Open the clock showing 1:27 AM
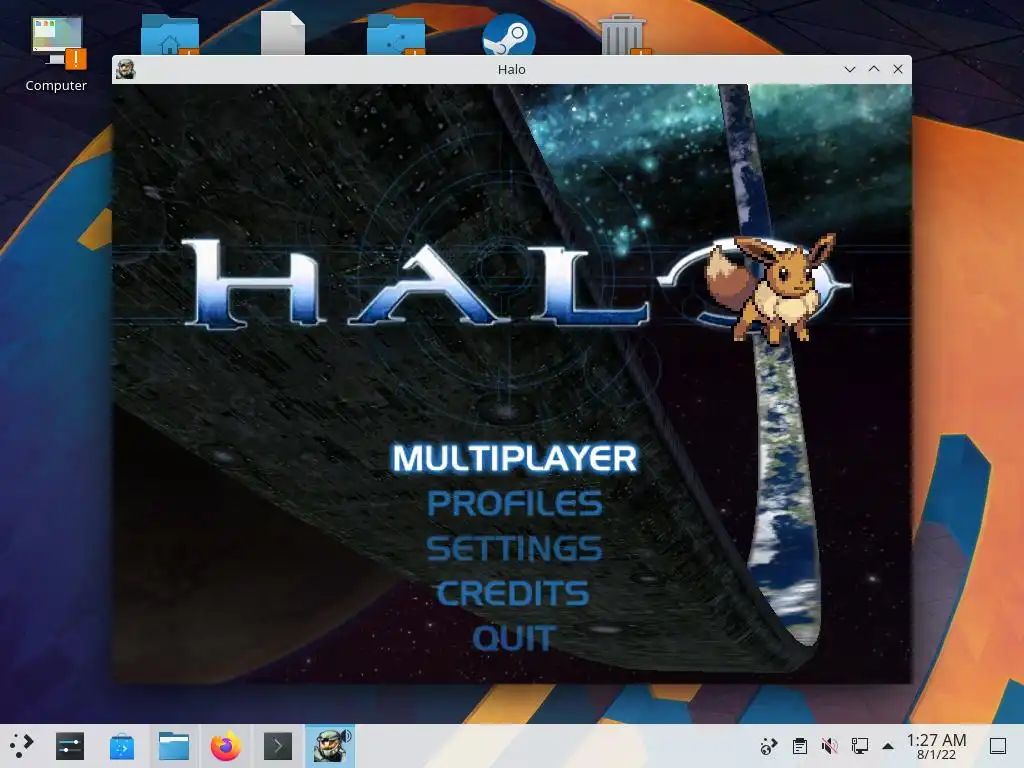1024x768 pixels. click(936, 746)
